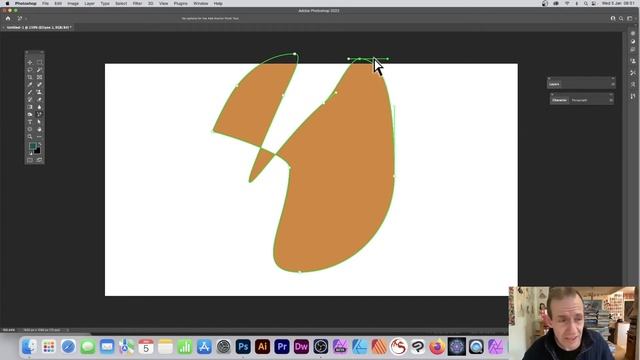Click the zoom percentage field in status bar
The height and width of the screenshot is (360, 640).
9,330
